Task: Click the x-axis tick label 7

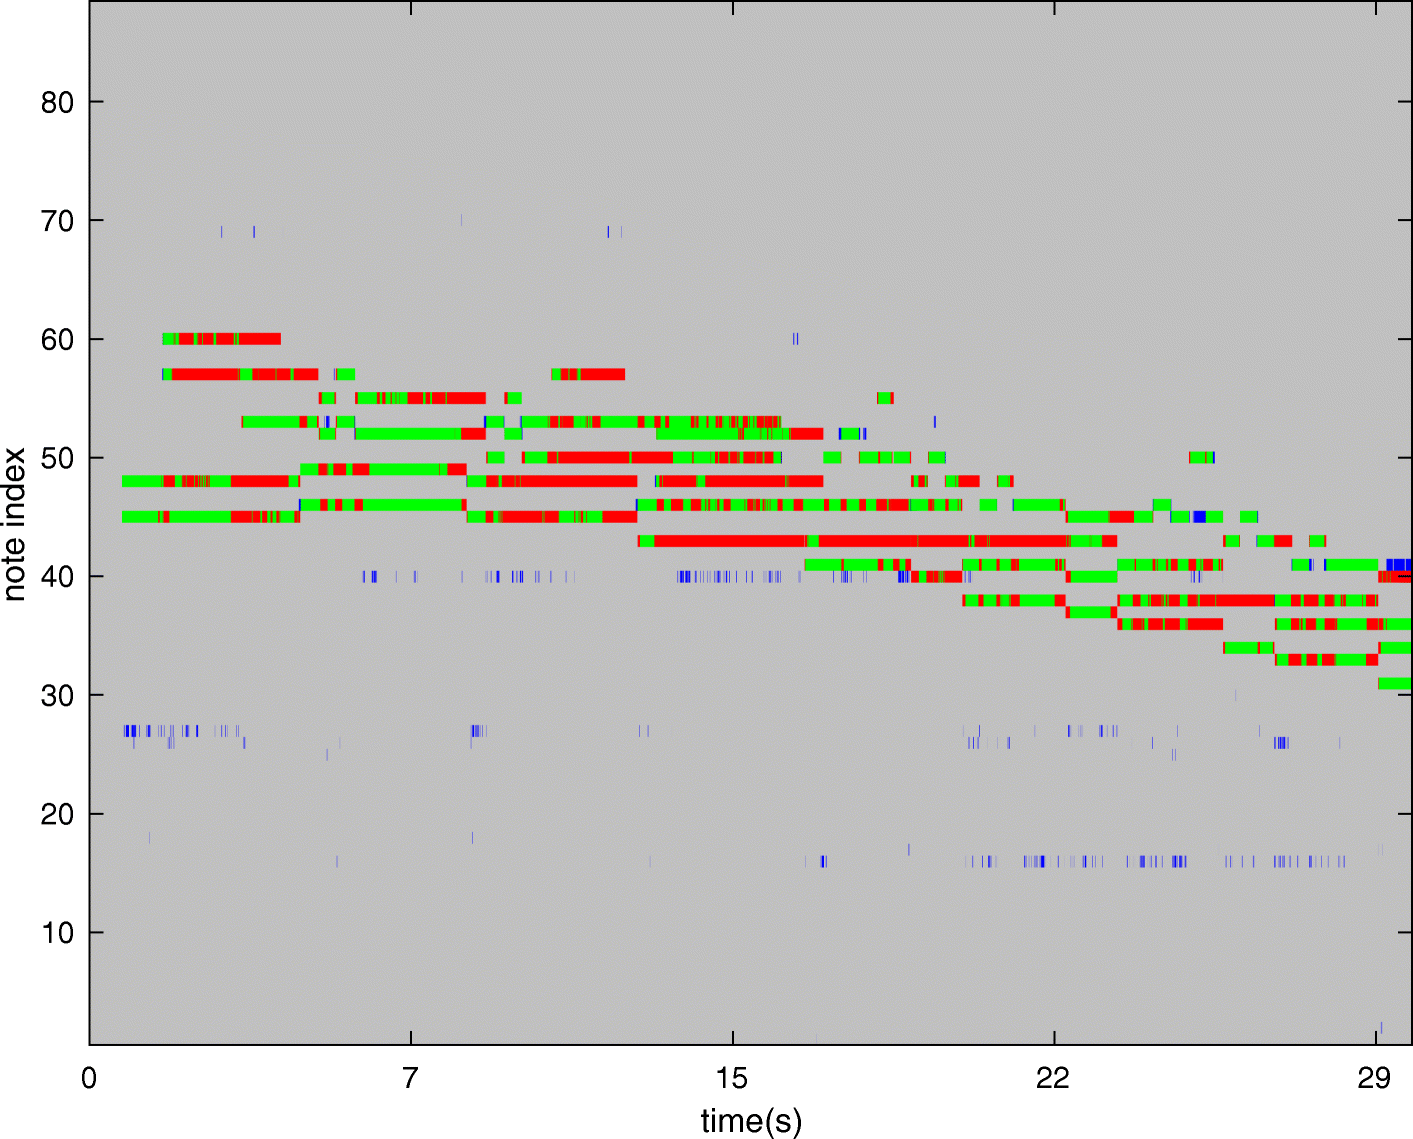Action: click(410, 1078)
